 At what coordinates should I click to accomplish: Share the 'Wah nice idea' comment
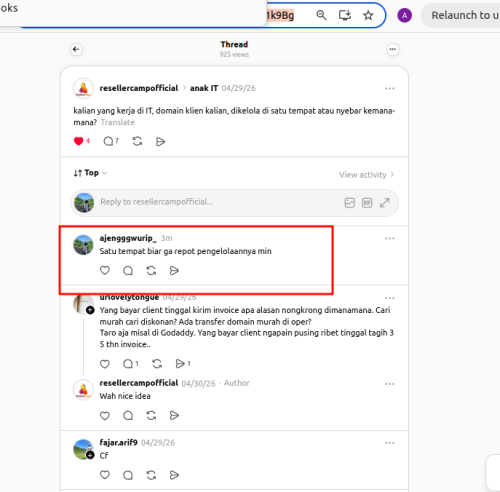click(x=174, y=415)
